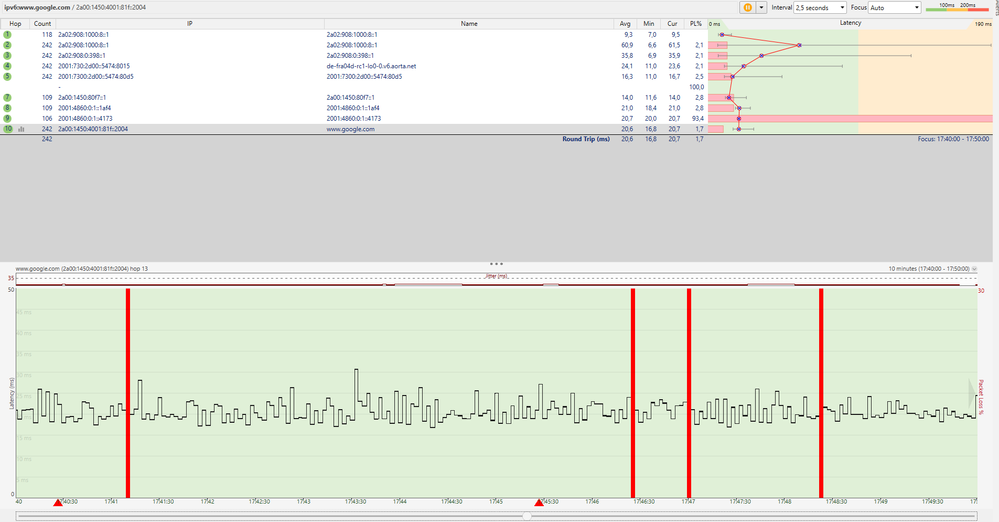Select the hop 7 number icon
This screenshot has width=999, height=522.
pos(7,97)
